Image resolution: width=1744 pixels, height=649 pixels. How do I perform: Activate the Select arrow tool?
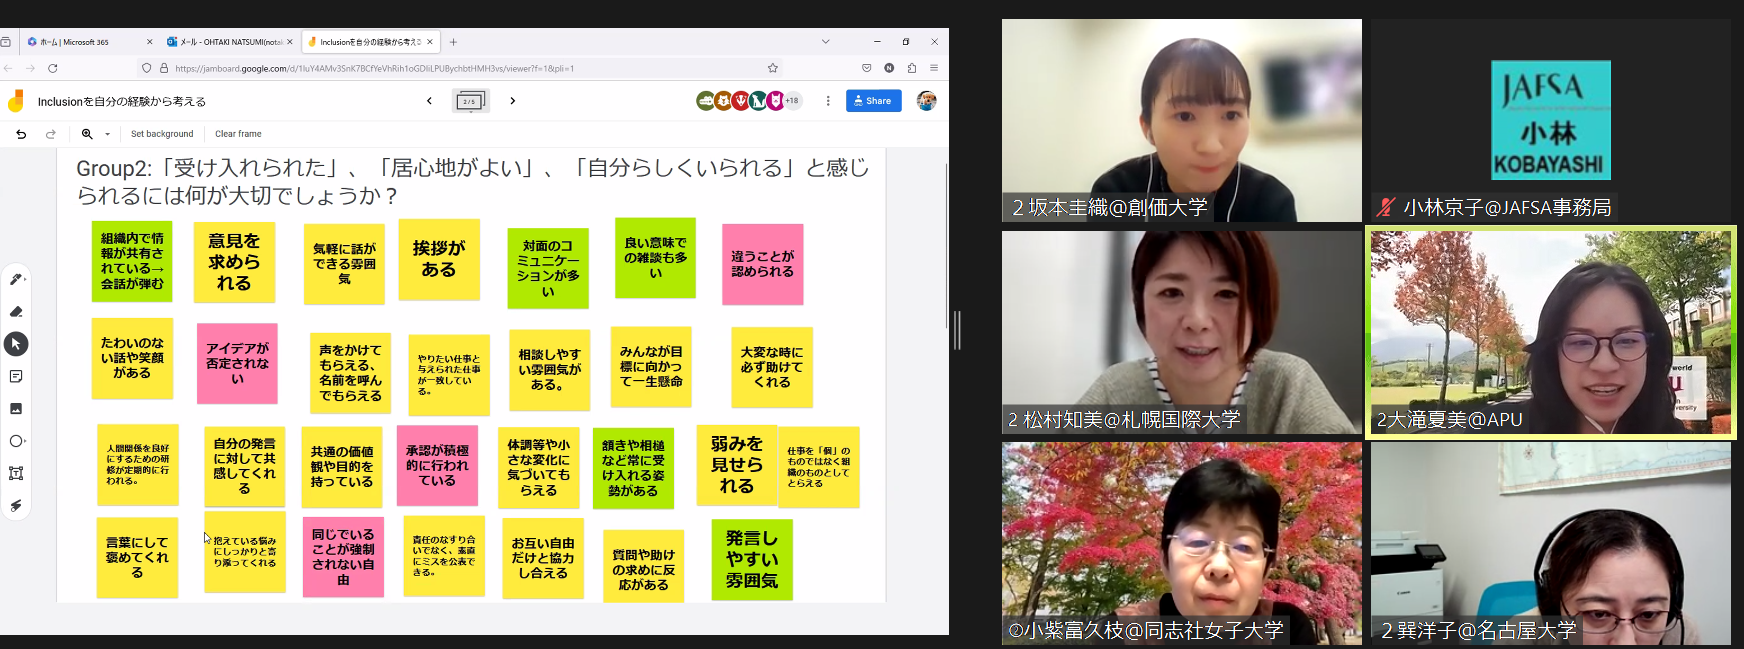[x=16, y=344]
